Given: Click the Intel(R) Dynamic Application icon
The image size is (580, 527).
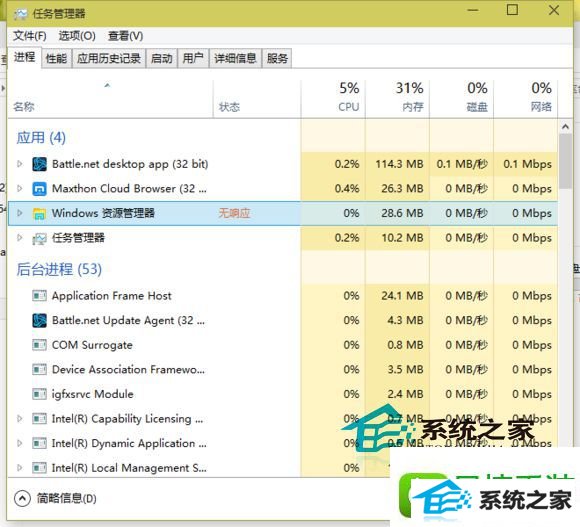Looking at the screenshot, I should [39, 443].
